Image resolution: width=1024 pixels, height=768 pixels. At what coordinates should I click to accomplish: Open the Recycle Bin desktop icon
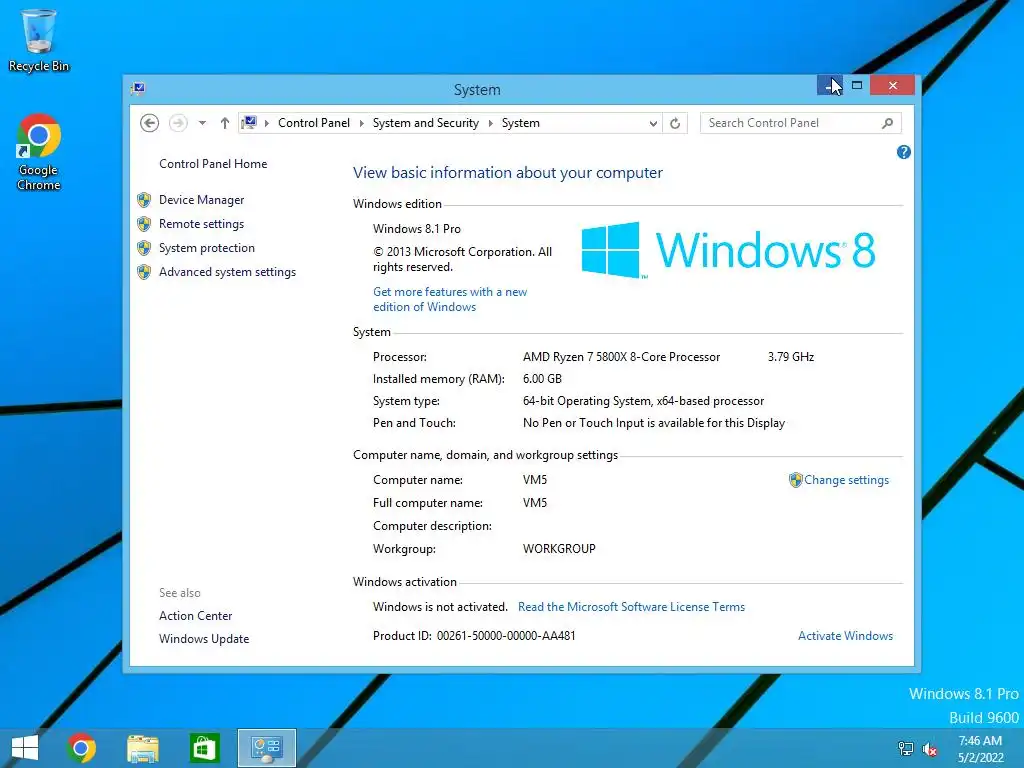[39, 40]
